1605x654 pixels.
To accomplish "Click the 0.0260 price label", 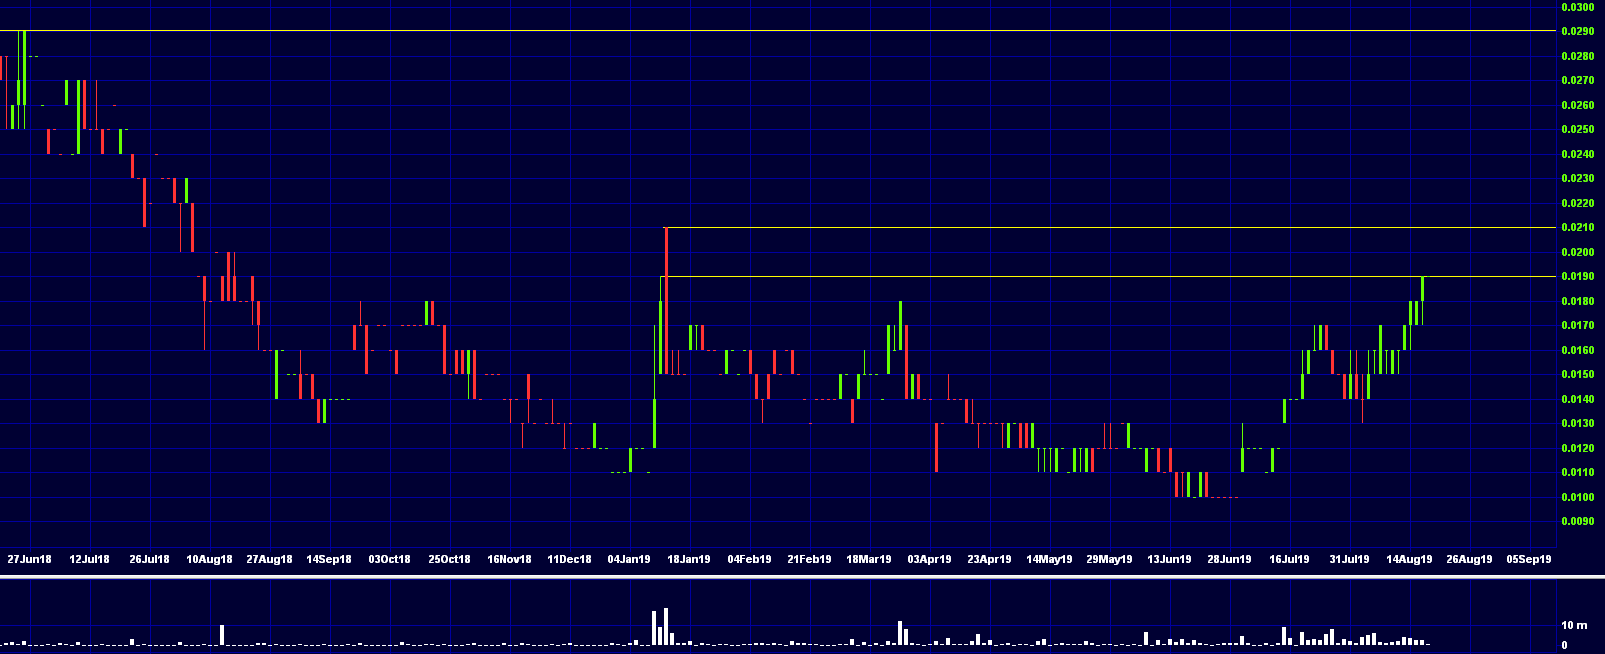I will pos(1577,105).
